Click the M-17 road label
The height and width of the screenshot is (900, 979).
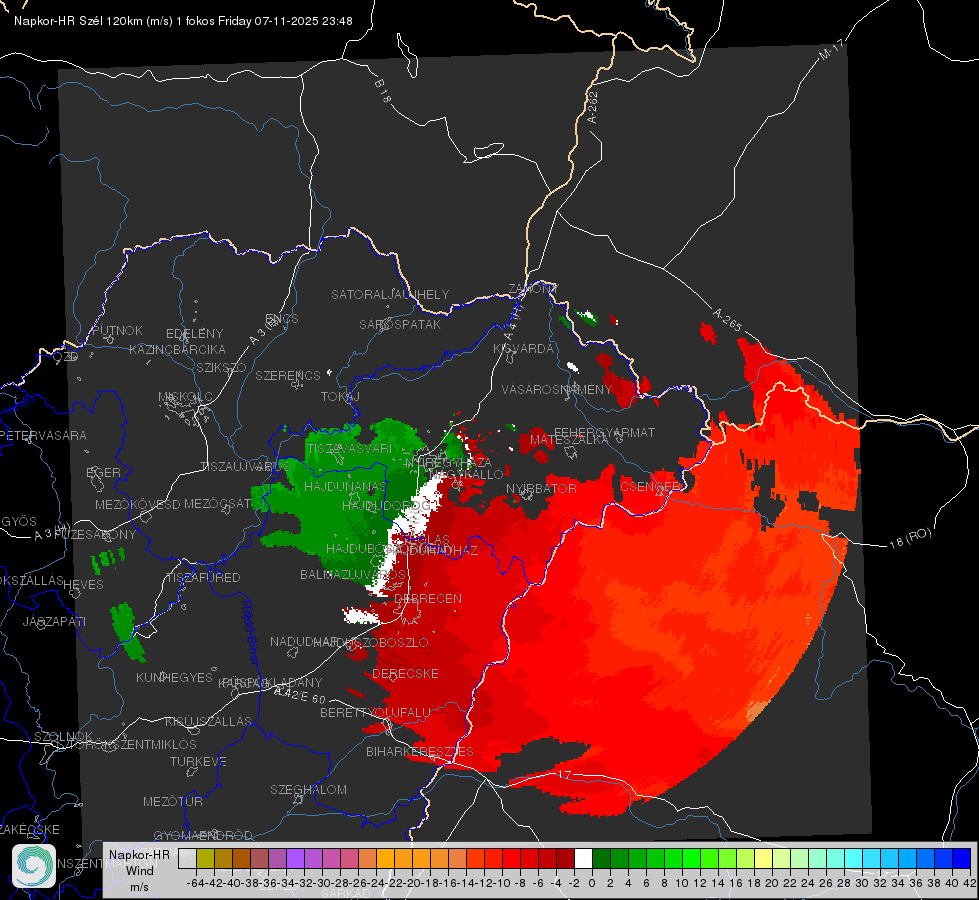pos(831,49)
